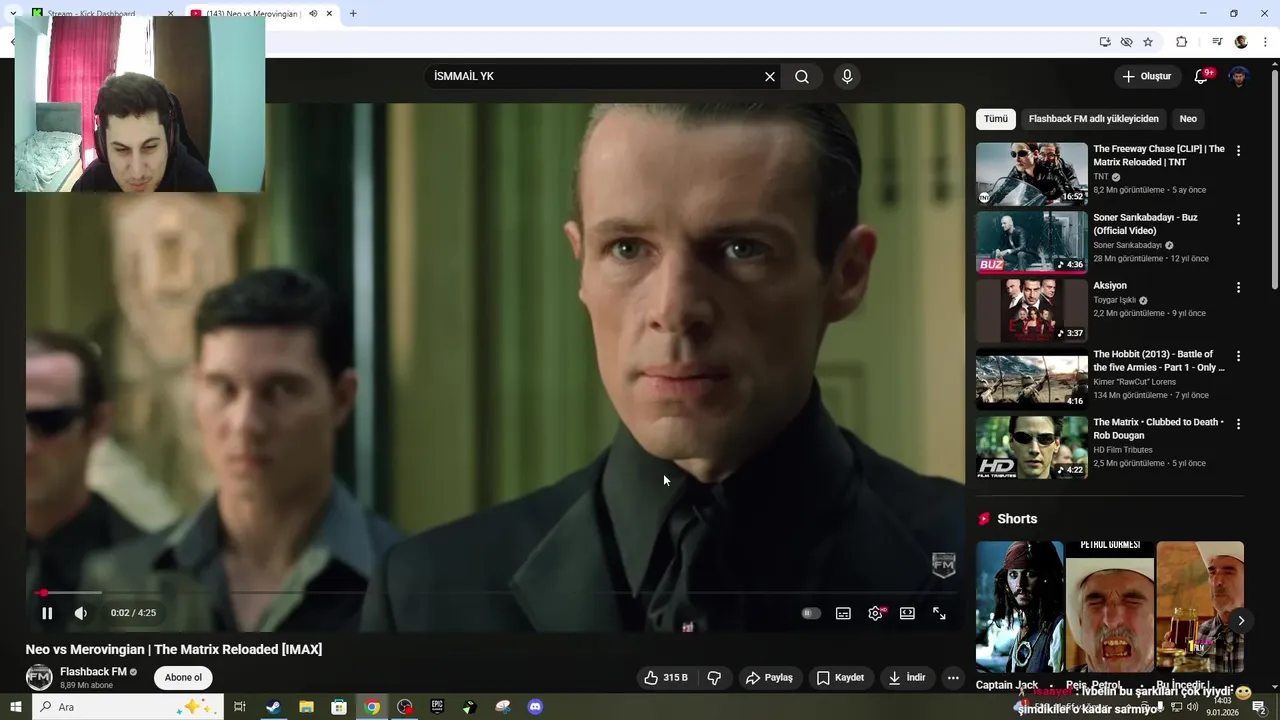Switch to the Stream - Kick Dashboard tab
Image resolution: width=1280 pixels, height=720 pixels.
[x=94, y=14]
